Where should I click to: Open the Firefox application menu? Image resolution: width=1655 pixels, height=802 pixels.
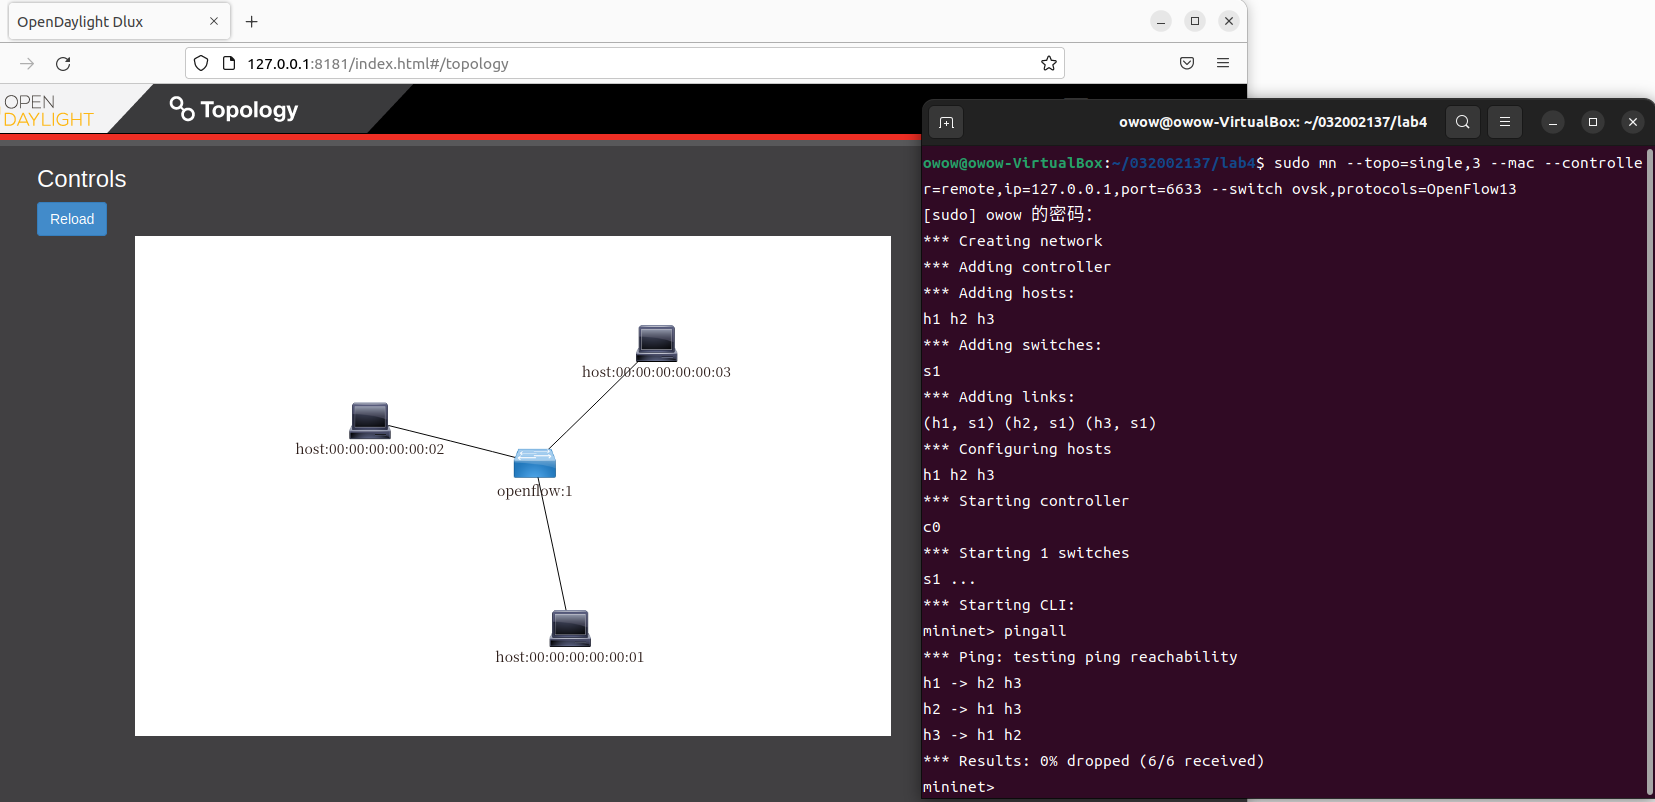point(1223,64)
